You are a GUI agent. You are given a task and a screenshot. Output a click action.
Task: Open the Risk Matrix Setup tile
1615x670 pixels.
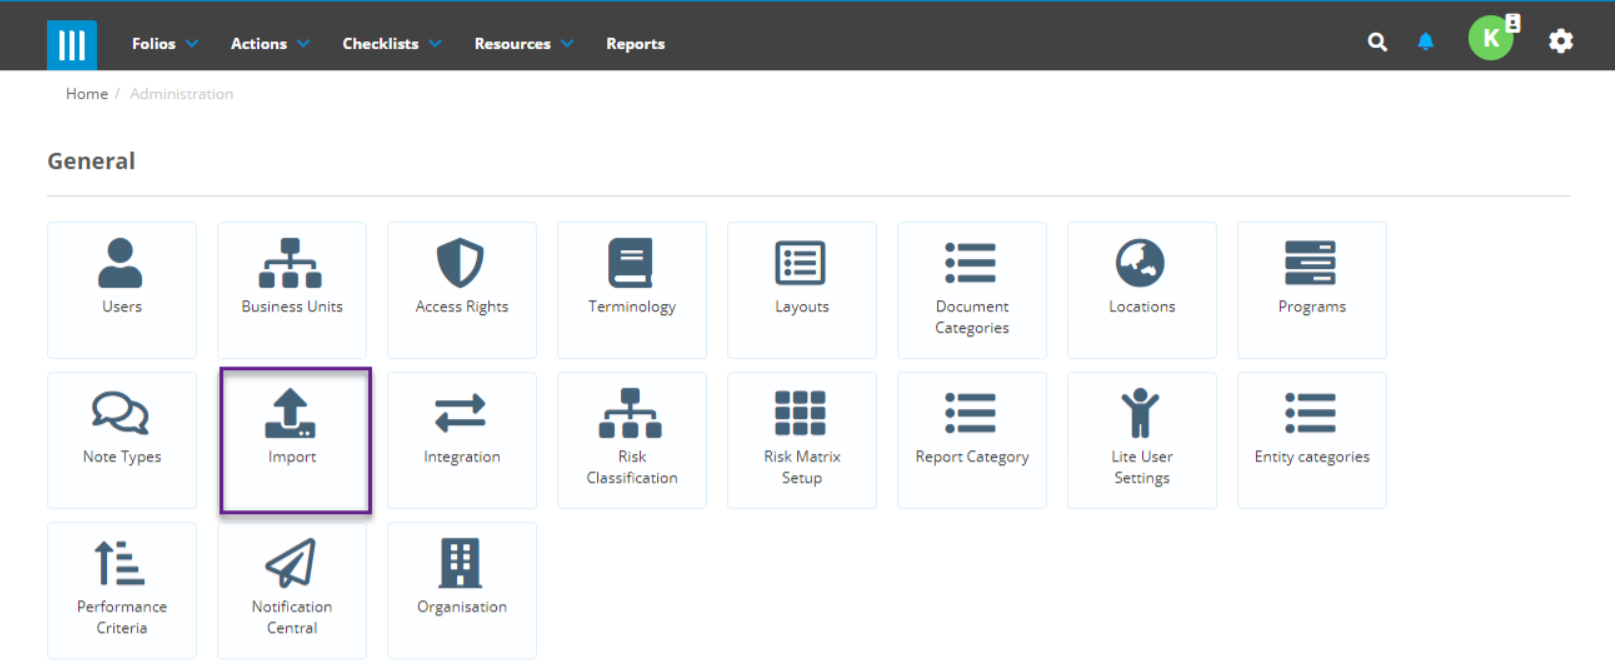[x=802, y=440]
